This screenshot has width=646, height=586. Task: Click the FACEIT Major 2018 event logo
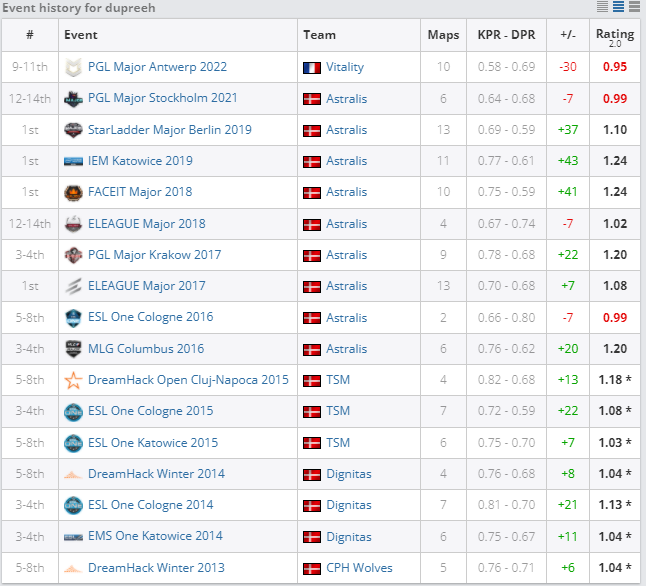73,192
